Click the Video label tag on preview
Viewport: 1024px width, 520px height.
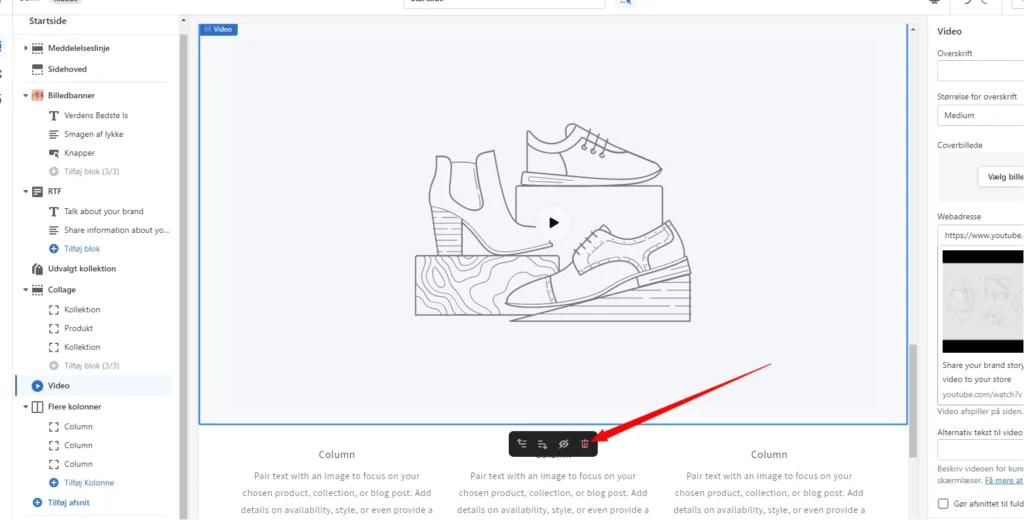(x=218, y=29)
